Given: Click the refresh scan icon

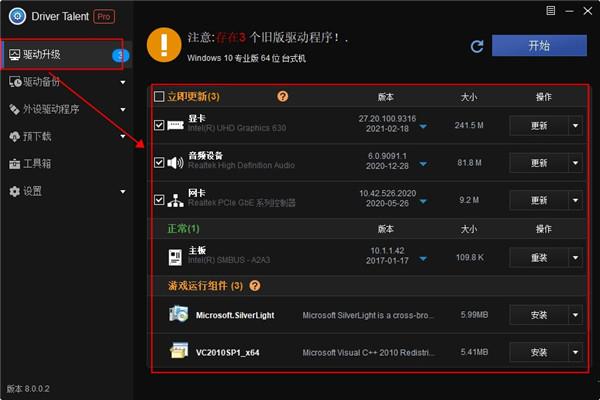Looking at the screenshot, I should tap(477, 46).
